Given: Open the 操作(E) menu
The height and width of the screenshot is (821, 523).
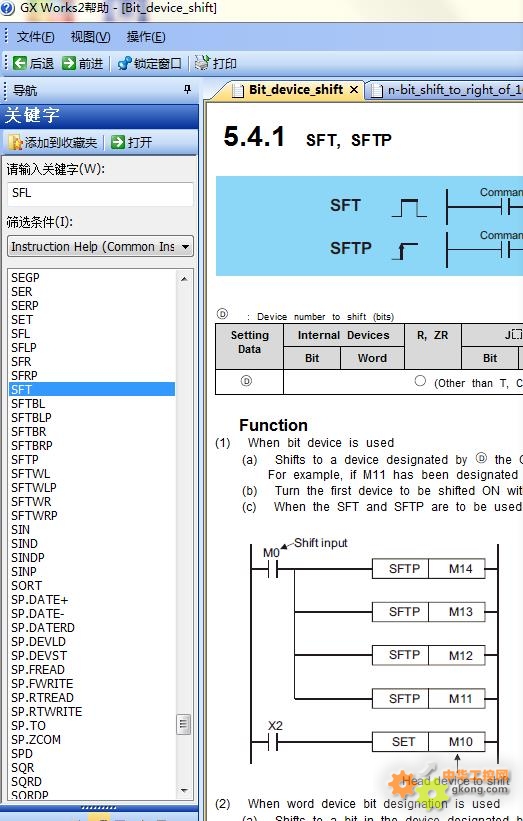Looking at the screenshot, I should 146,37.
